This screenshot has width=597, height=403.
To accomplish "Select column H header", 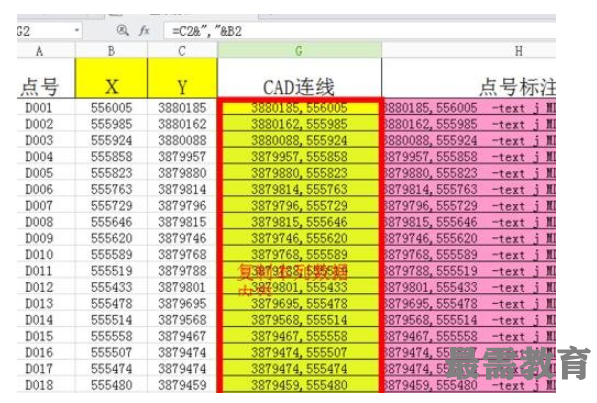I will coord(469,51).
